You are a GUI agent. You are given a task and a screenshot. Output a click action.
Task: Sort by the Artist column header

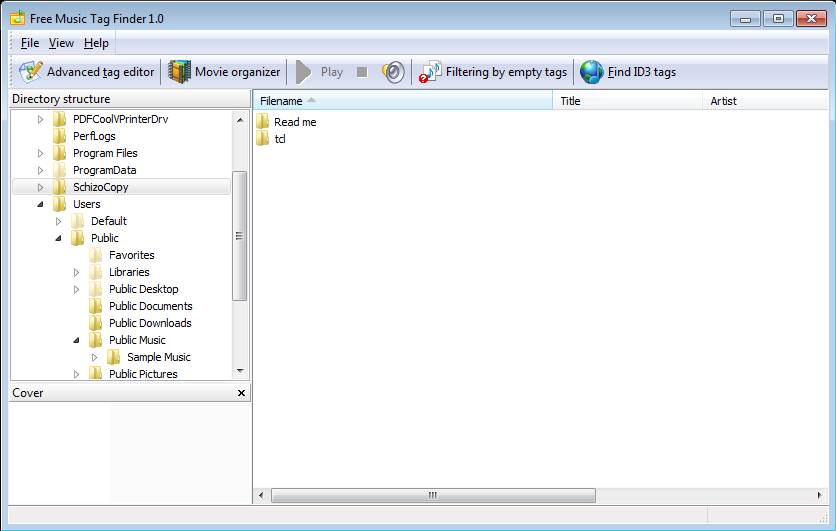pyautogui.click(x=766, y=101)
